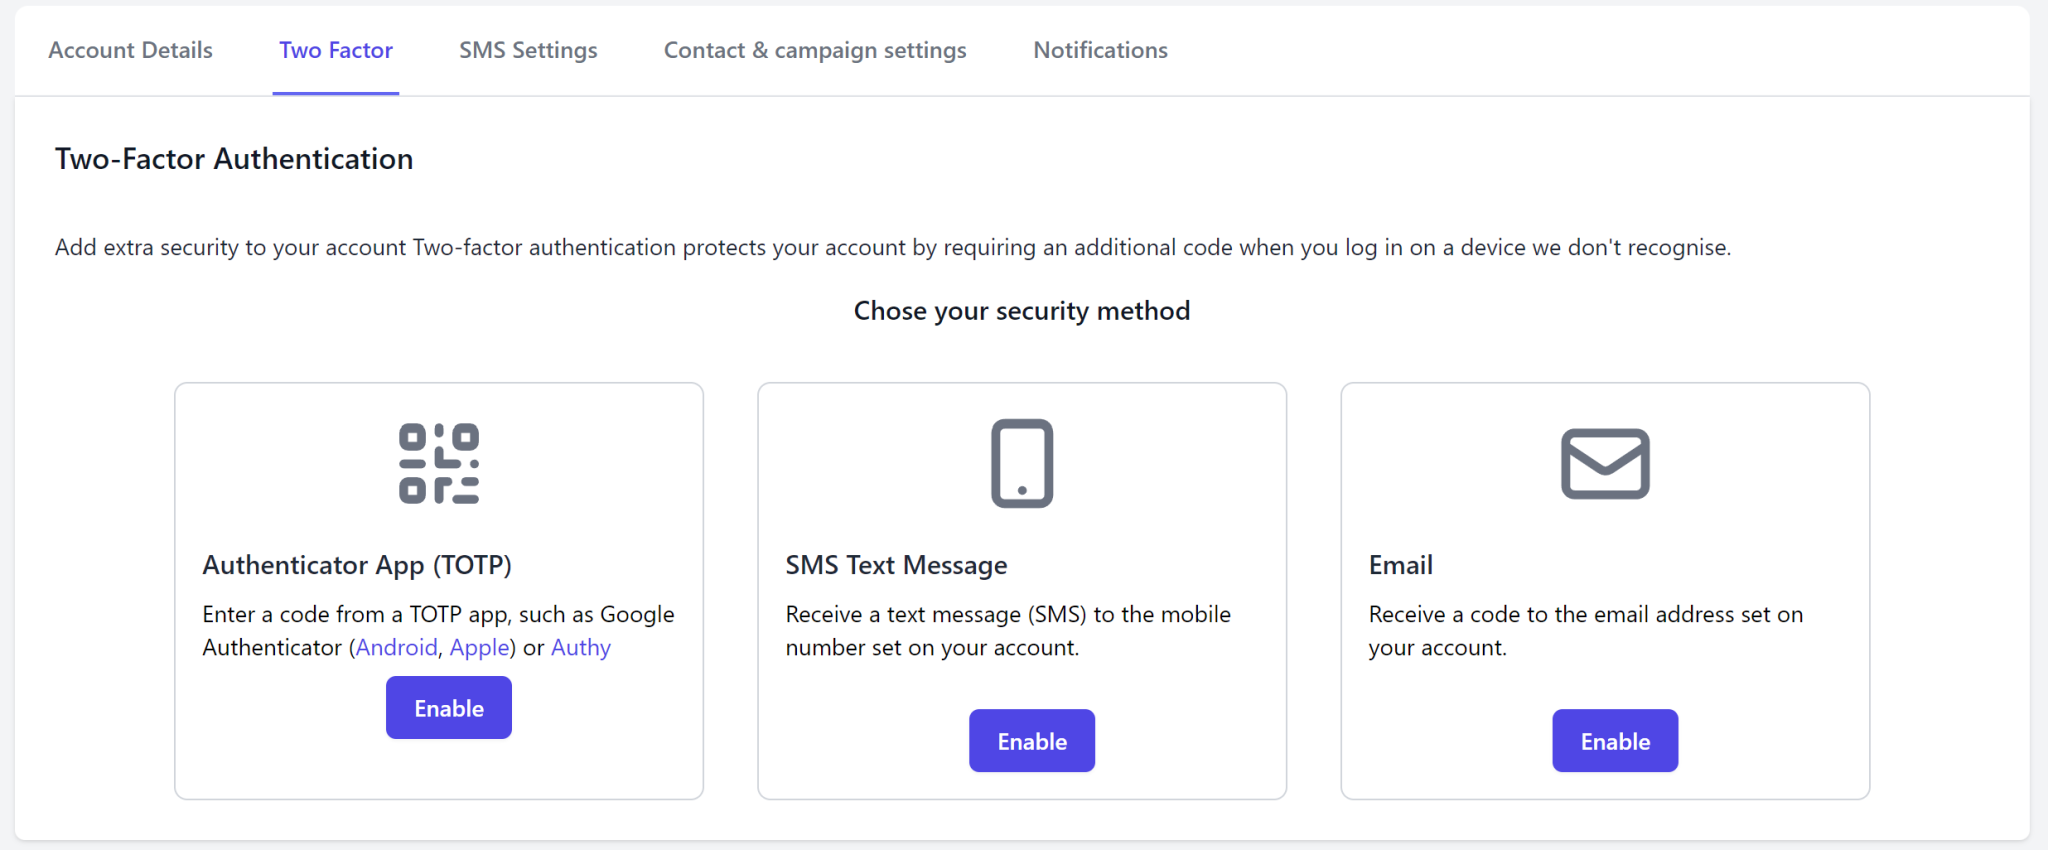Image resolution: width=2048 pixels, height=850 pixels.
Task: Click the envelope icon above Email
Action: 1604,463
